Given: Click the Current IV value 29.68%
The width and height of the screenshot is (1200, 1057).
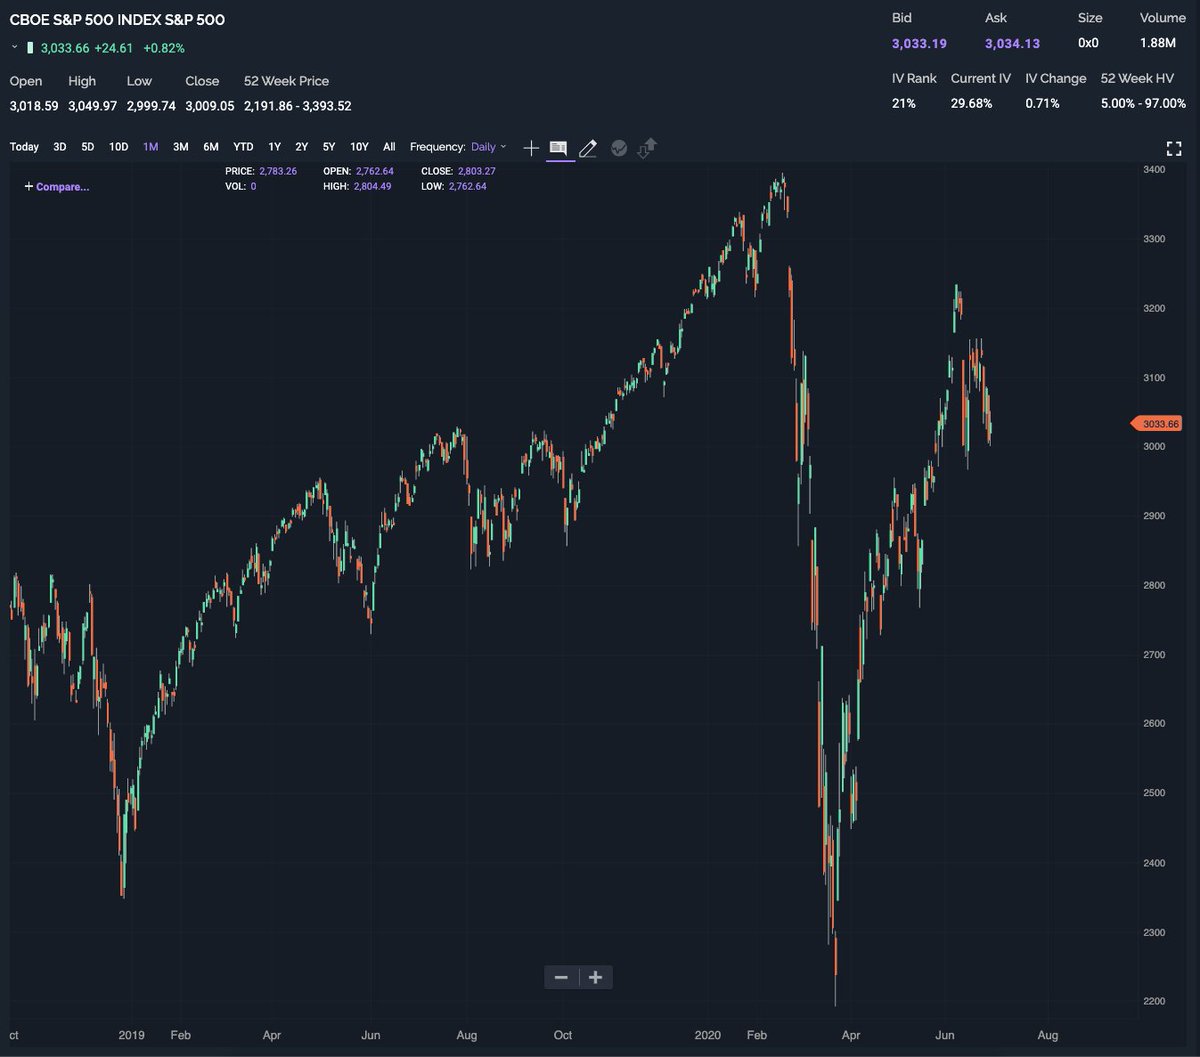Looking at the screenshot, I should coord(972,104).
